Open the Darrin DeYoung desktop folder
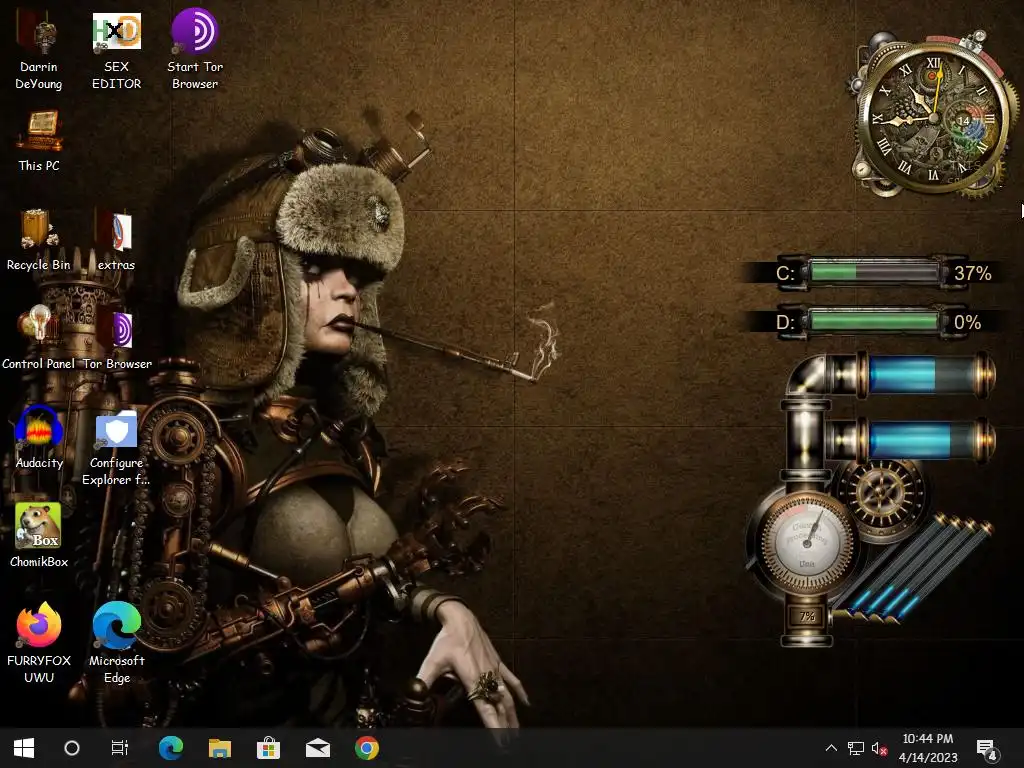This screenshot has width=1024, height=768. tap(39, 51)
